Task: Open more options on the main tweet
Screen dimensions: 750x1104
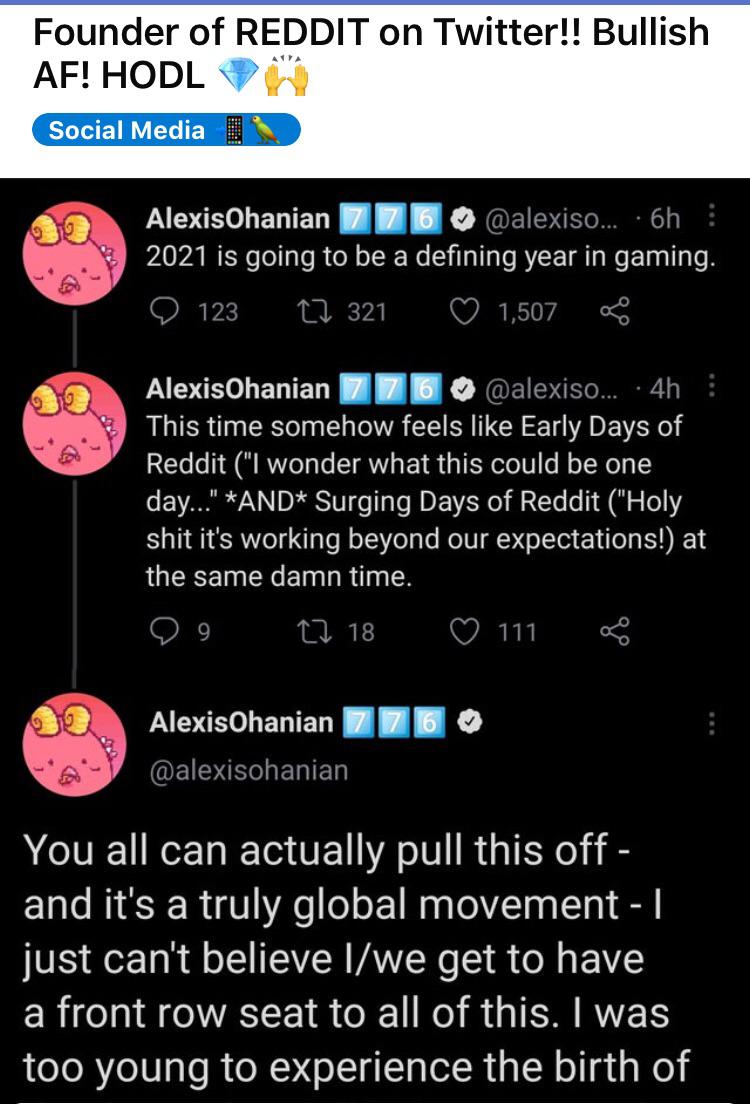Action: (x=711, y=722)
